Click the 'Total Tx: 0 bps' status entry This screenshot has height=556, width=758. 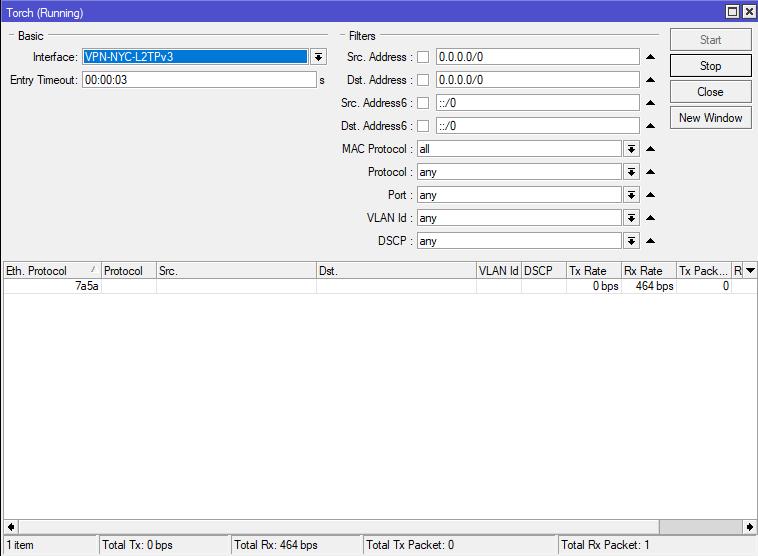tap(164, 545)
